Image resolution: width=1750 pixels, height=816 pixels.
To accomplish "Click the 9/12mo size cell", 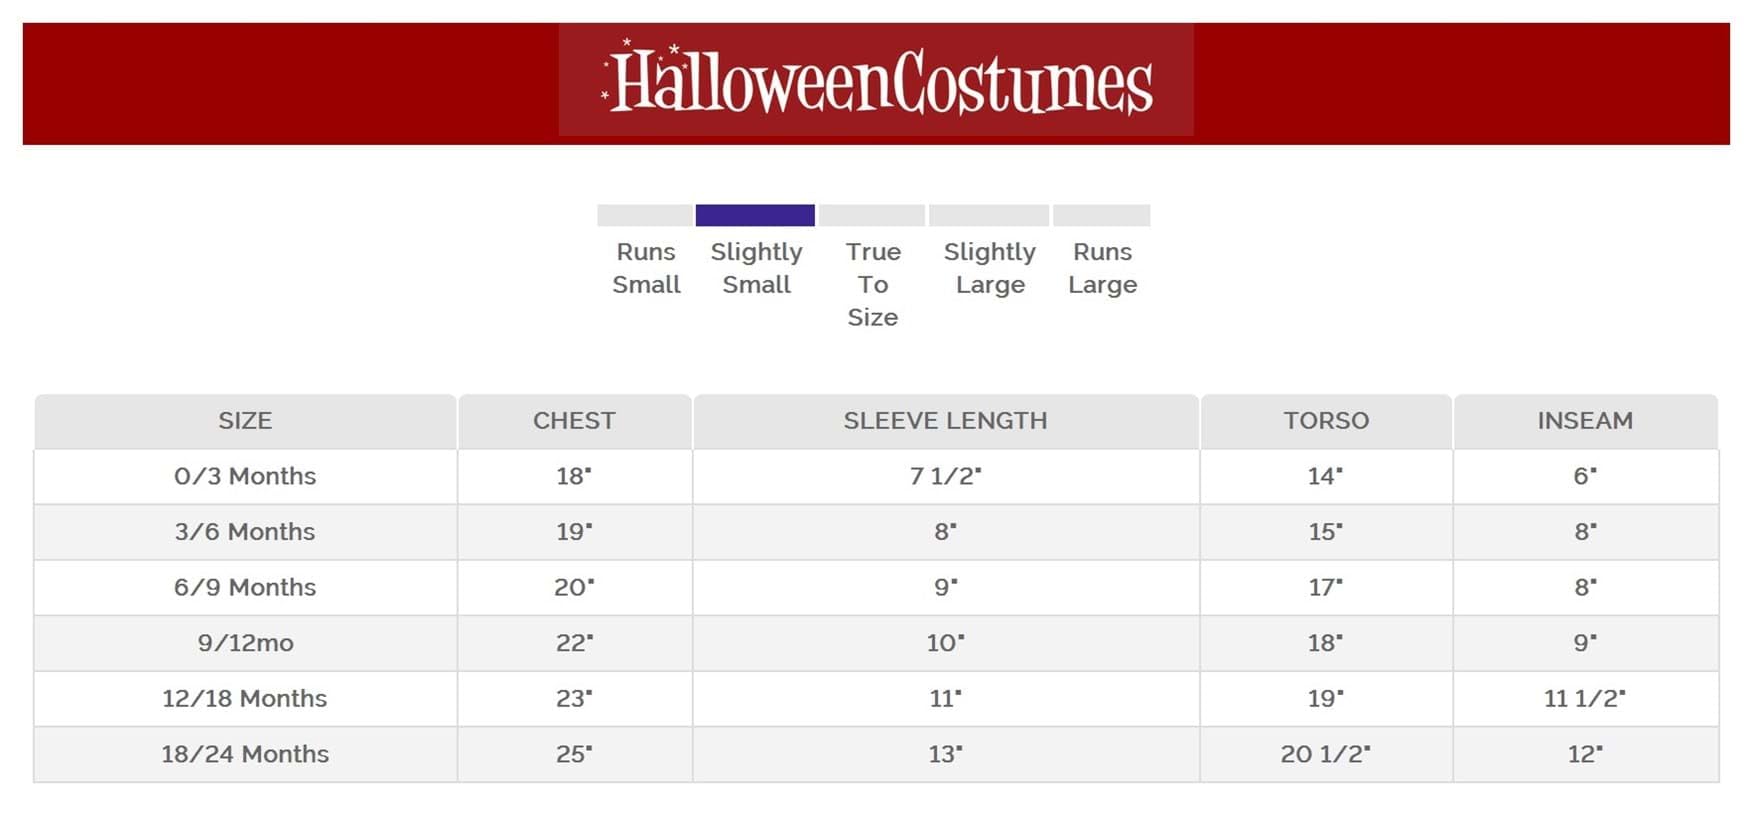I will [245, 643].
